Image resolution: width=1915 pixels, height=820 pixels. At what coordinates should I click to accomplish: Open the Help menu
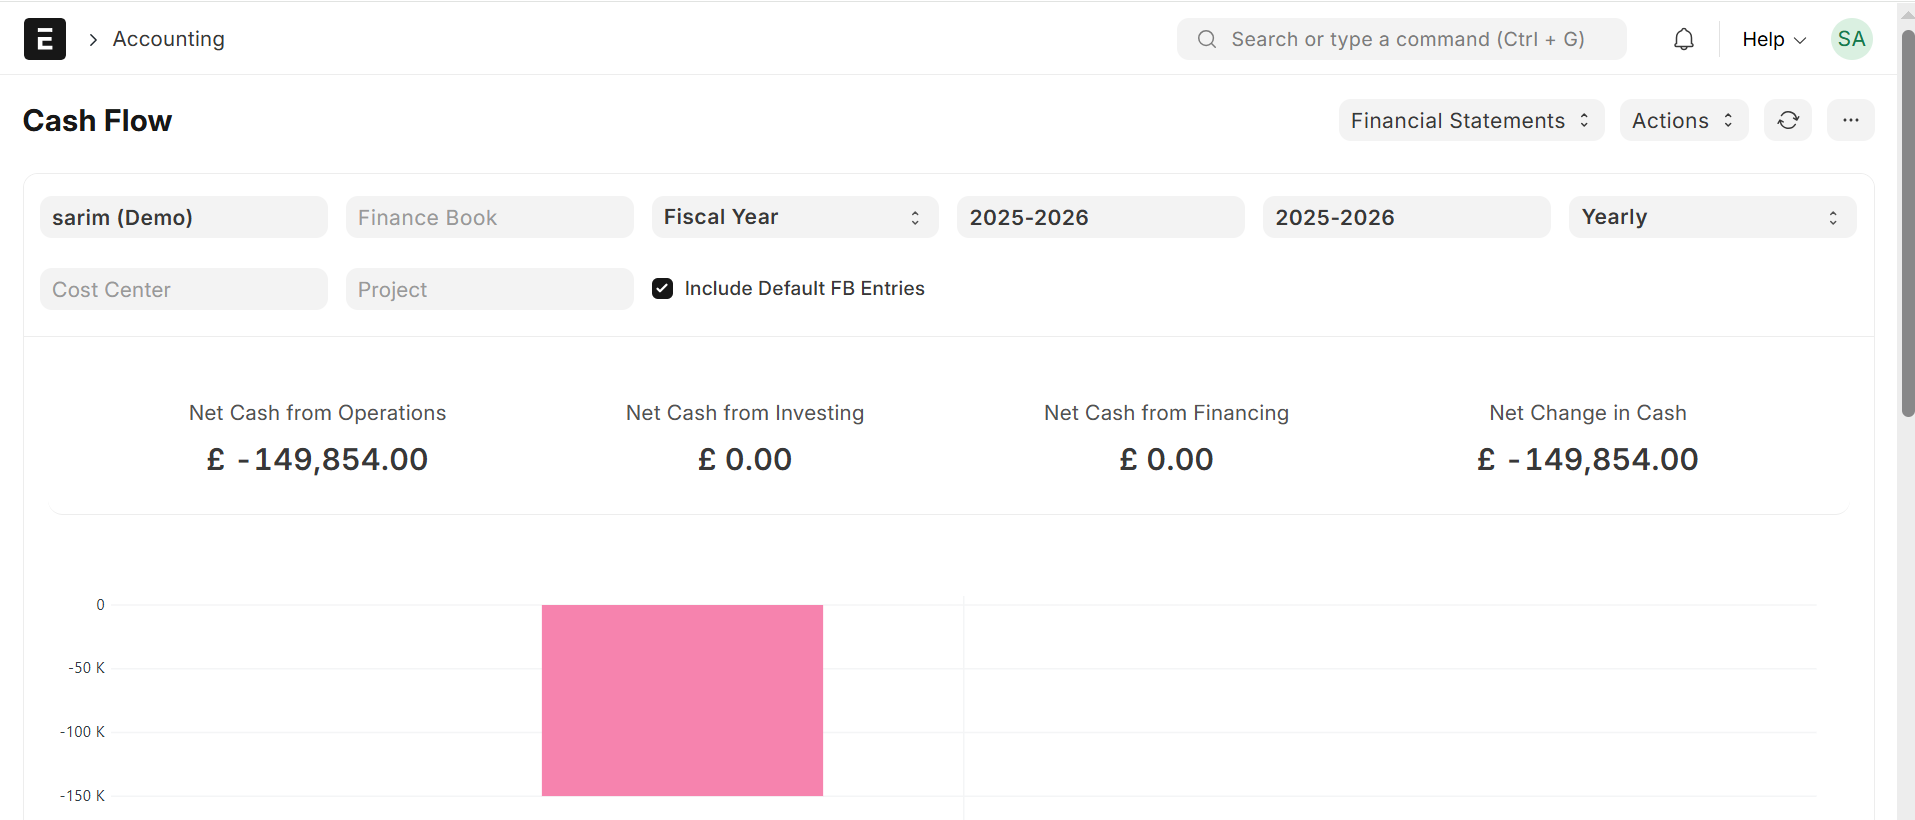click(x=1773, y=39)
